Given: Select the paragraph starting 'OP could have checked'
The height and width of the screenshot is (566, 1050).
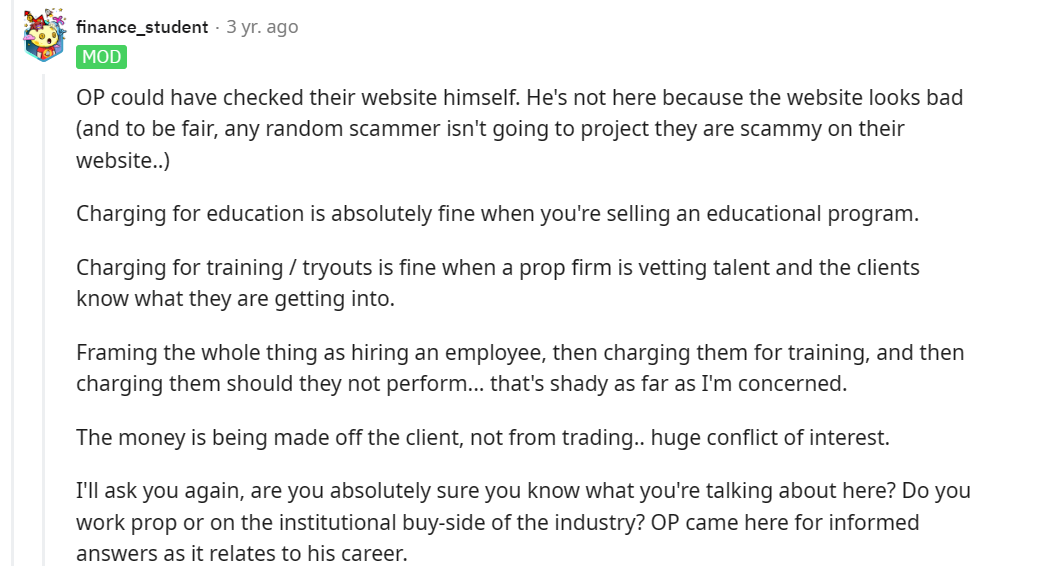Looking at the screenshot, I should 519,129.
